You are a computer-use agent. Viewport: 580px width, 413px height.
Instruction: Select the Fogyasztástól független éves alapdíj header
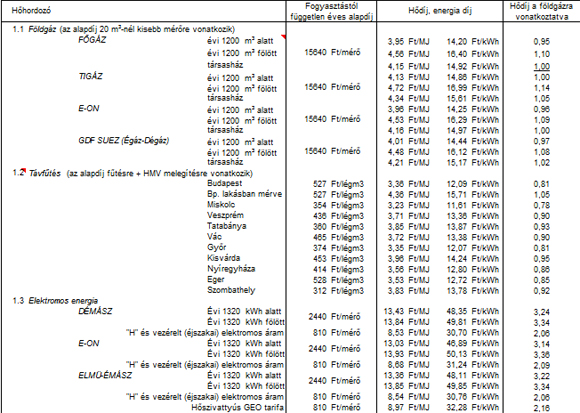[331, 11]
